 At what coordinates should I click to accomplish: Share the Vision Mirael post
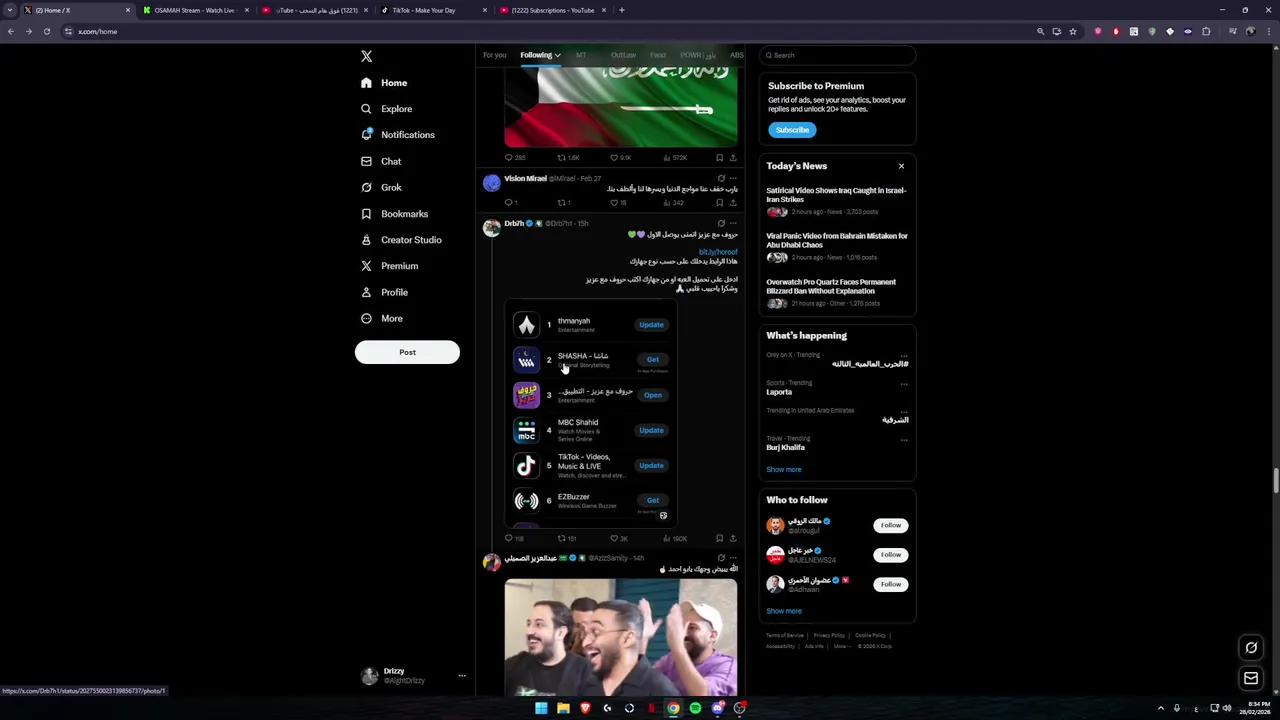coord(733,202)
